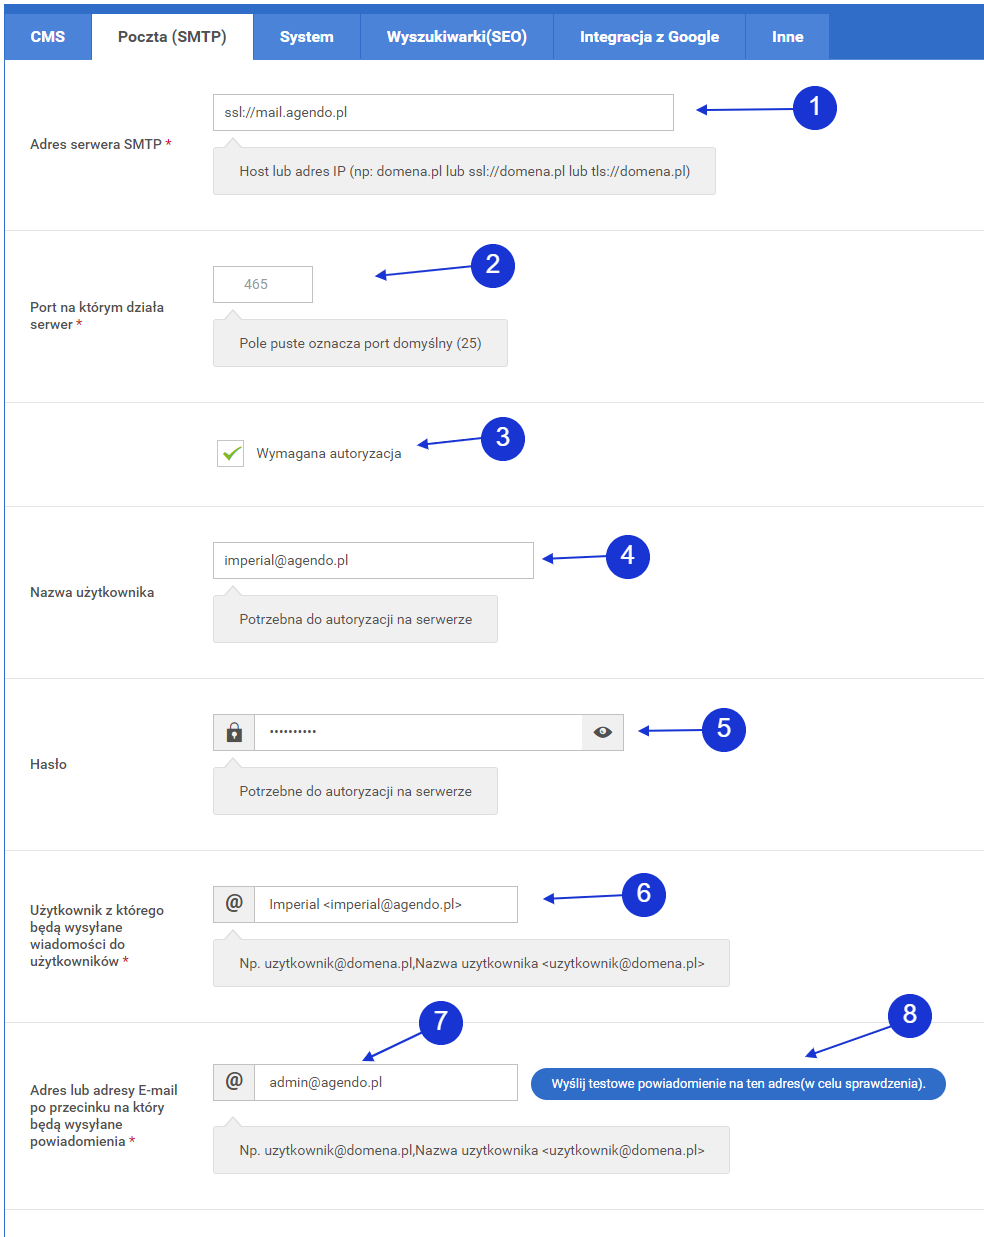Toggle password visibility with eye icon
The width and height of the screenshot is (984, 1237).
pos(602,732)
